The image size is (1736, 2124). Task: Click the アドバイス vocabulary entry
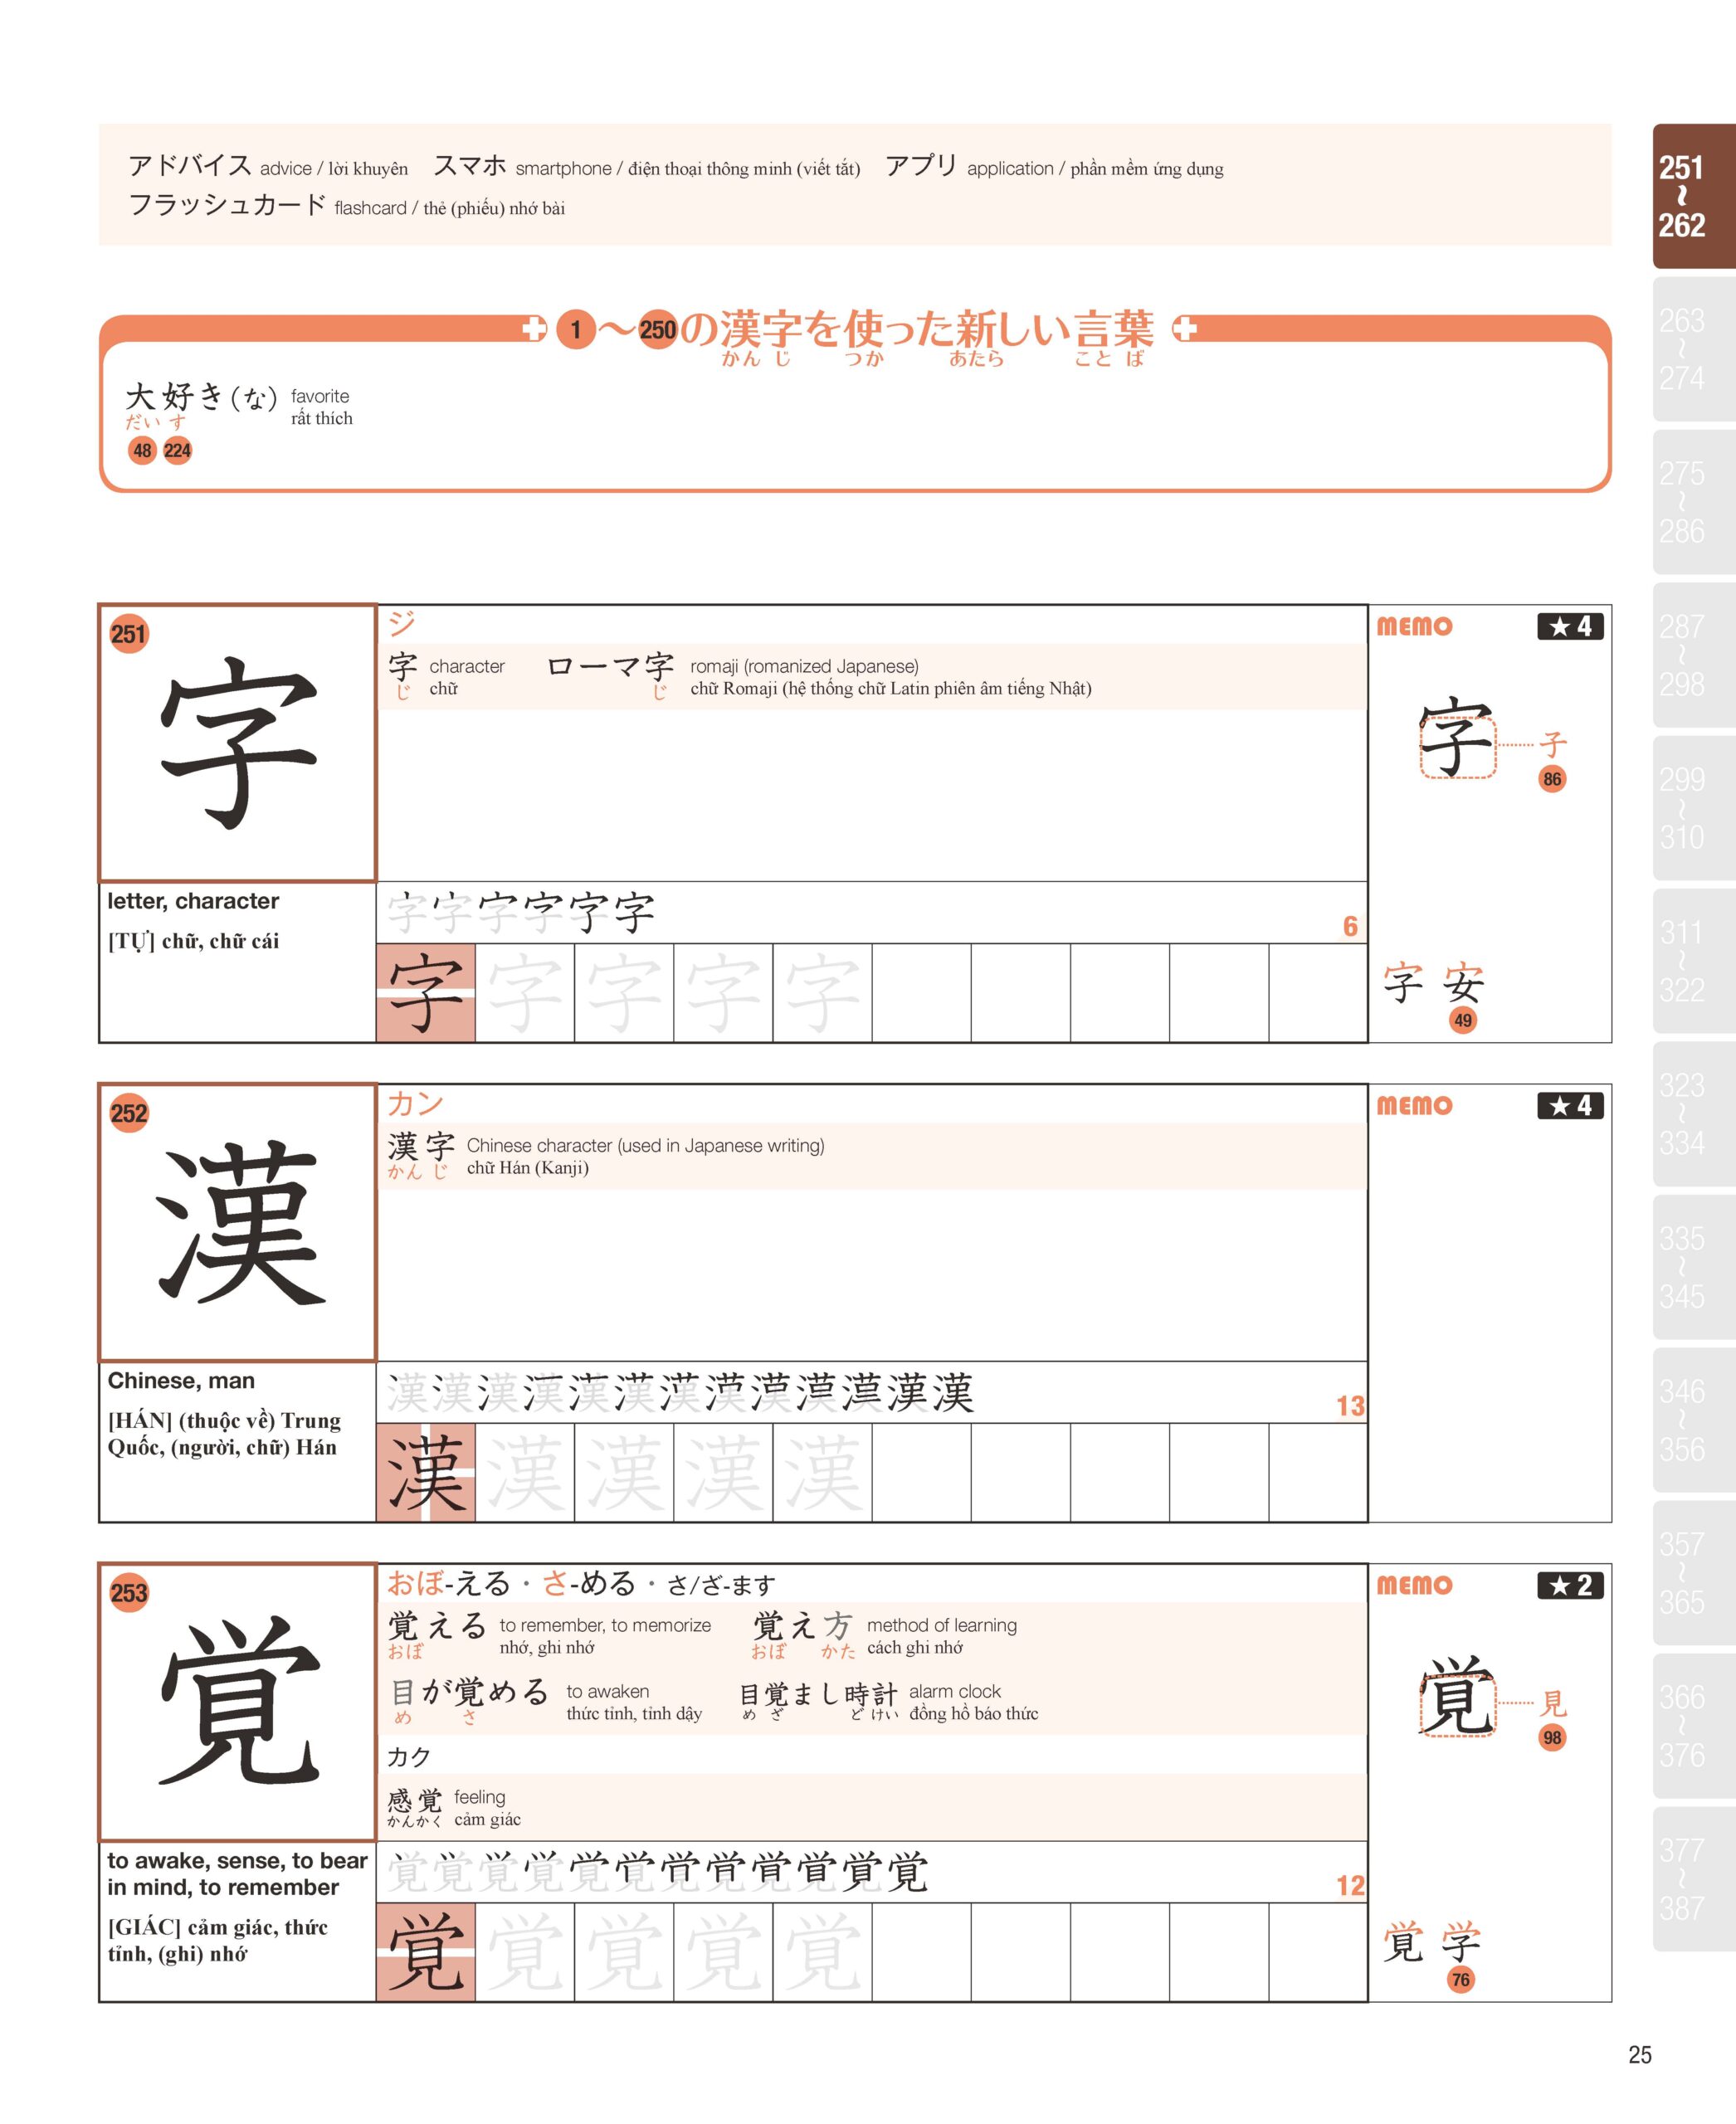pyautogui.click(x=268, y=166)
